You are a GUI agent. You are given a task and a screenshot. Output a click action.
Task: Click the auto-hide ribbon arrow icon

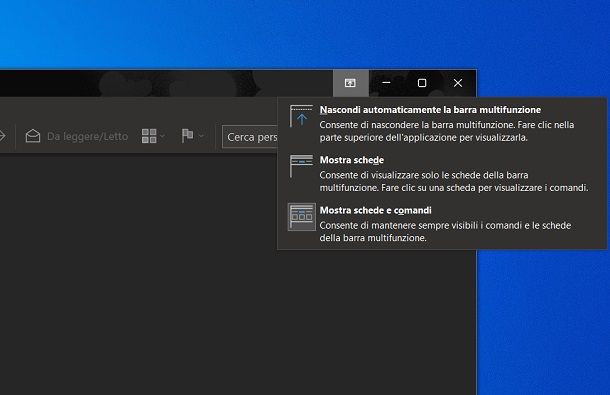(x=301, y=116)
